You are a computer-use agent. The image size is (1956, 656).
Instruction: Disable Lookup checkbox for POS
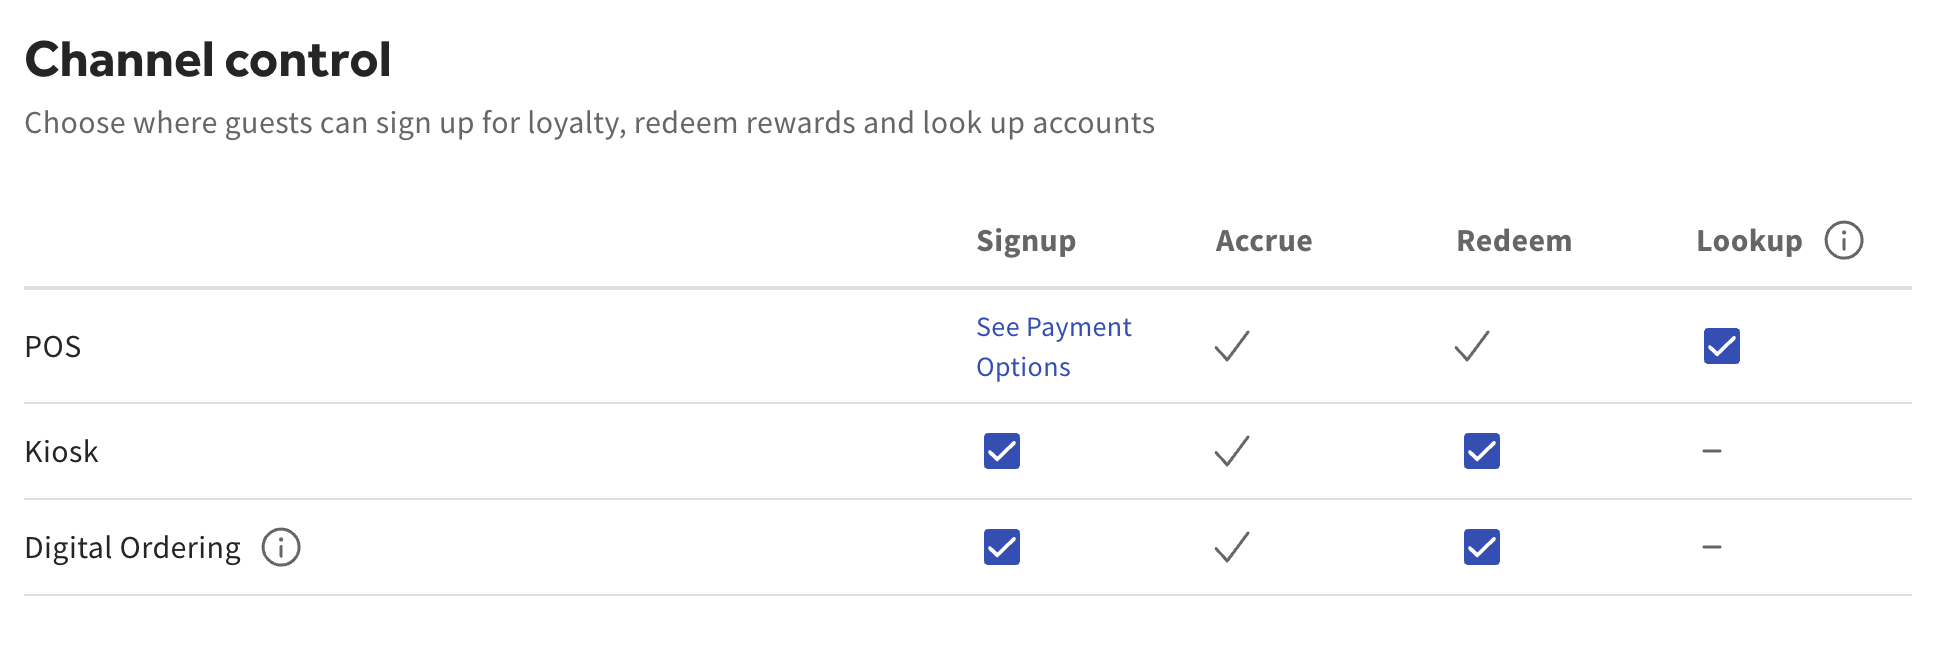click(1721, 347)
